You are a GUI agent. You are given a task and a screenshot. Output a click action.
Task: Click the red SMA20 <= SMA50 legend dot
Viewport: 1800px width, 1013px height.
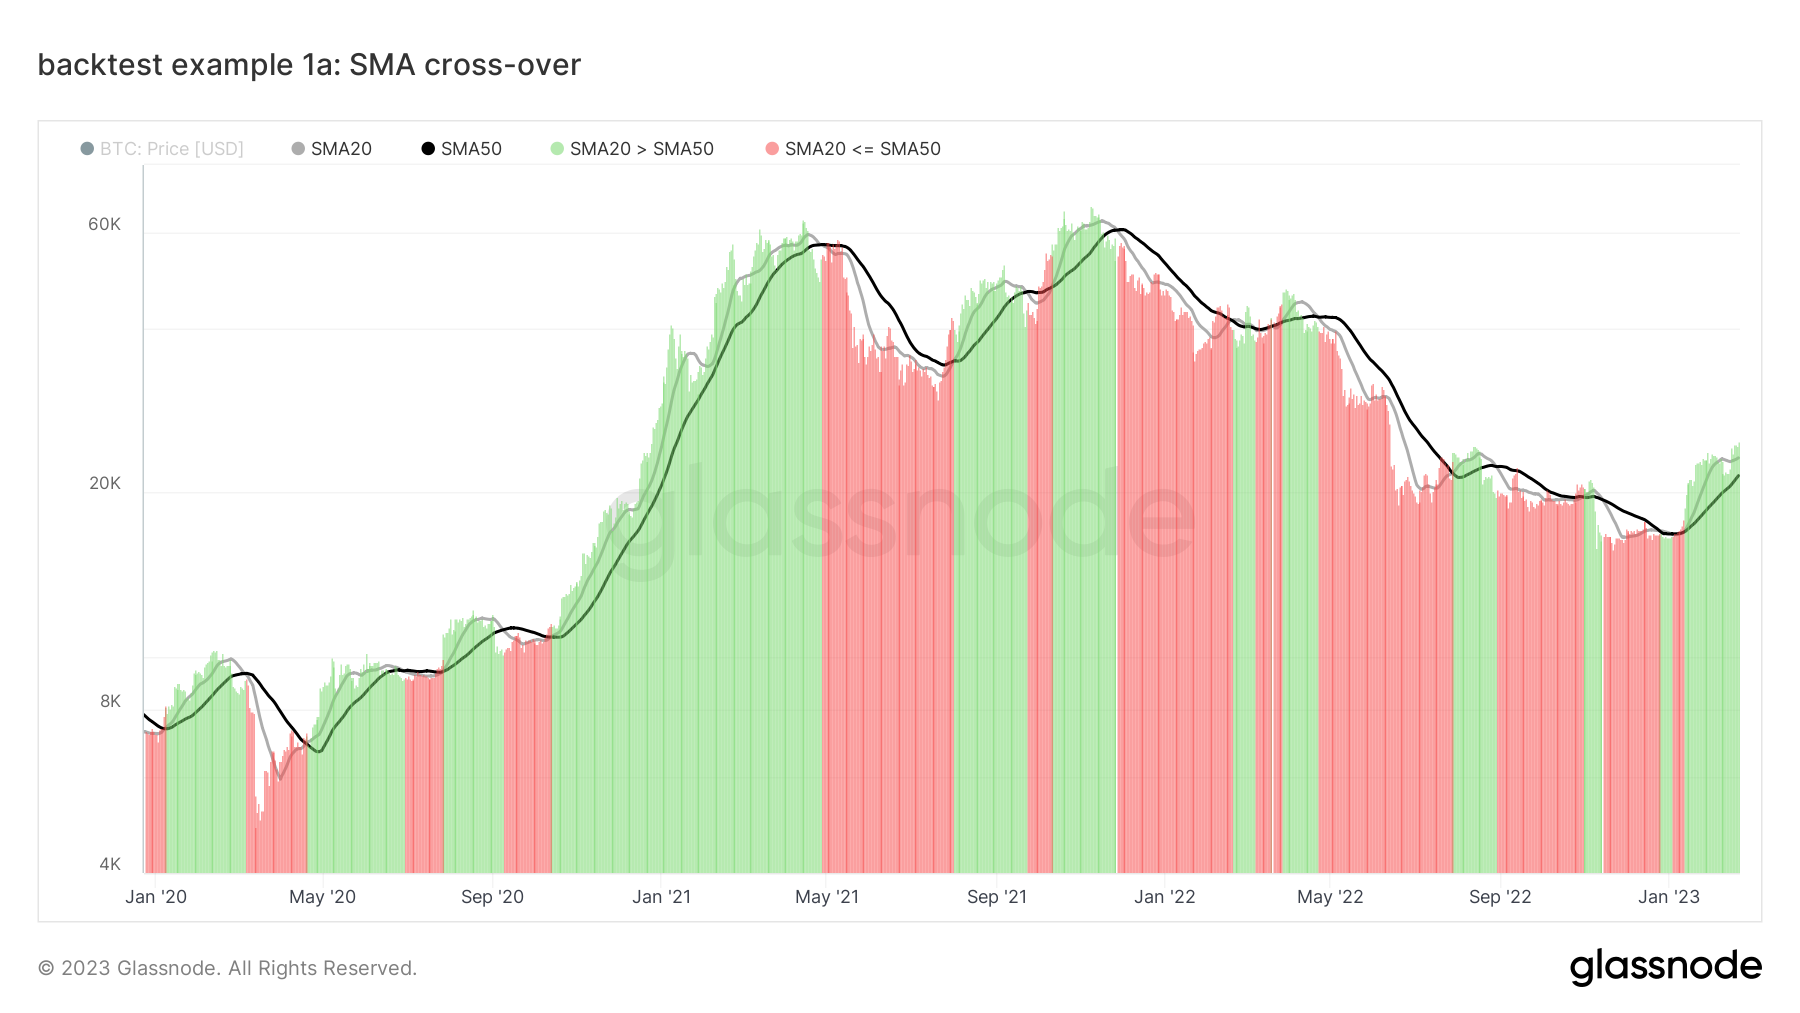tap(770, 148)
